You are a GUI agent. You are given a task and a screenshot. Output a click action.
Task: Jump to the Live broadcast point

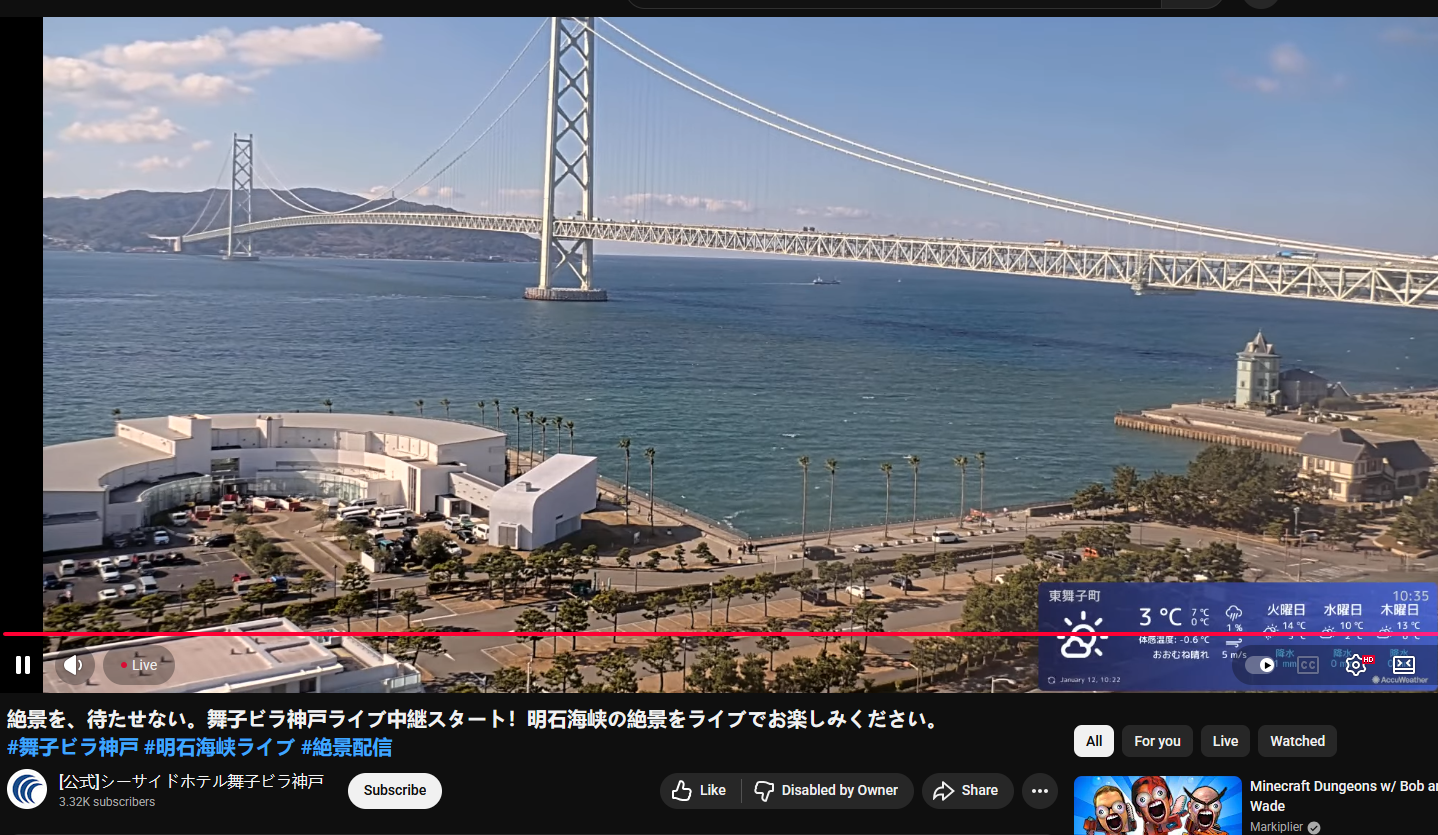139,665
